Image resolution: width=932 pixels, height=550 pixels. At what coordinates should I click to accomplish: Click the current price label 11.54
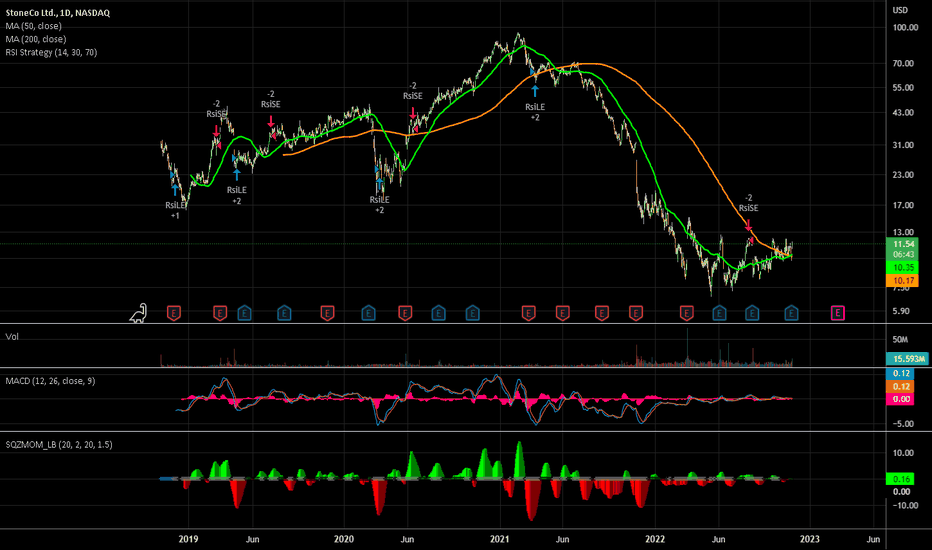pos(903,244)
